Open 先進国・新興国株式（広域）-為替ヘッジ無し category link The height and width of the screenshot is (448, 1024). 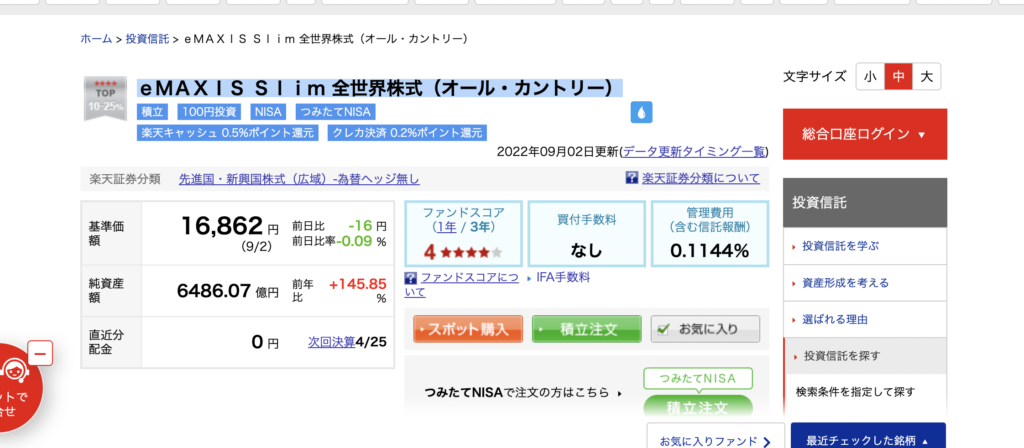coord(299,179)
